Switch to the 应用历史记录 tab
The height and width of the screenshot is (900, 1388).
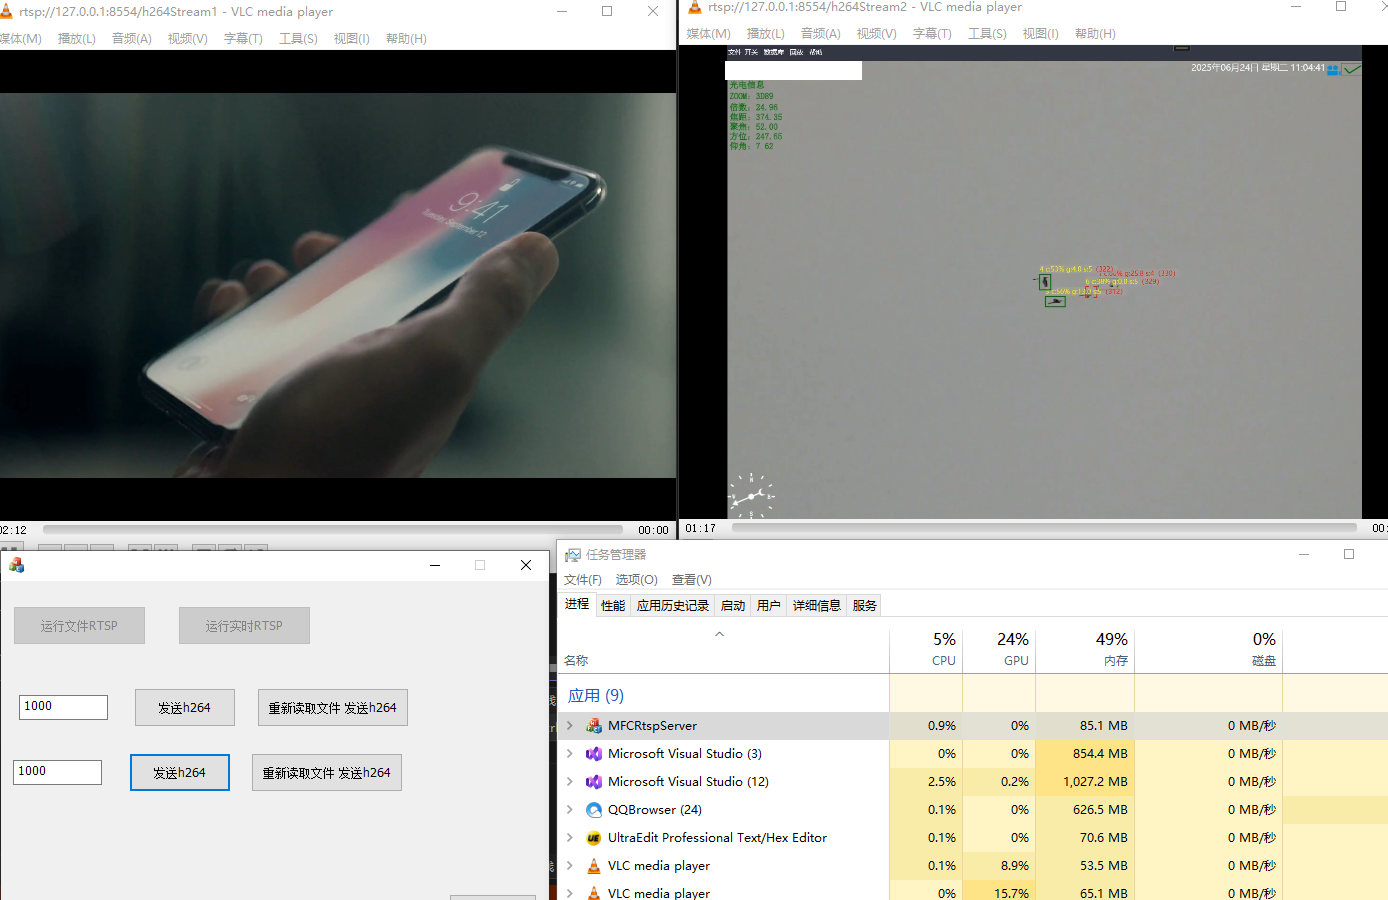click(x=673, y=606)
